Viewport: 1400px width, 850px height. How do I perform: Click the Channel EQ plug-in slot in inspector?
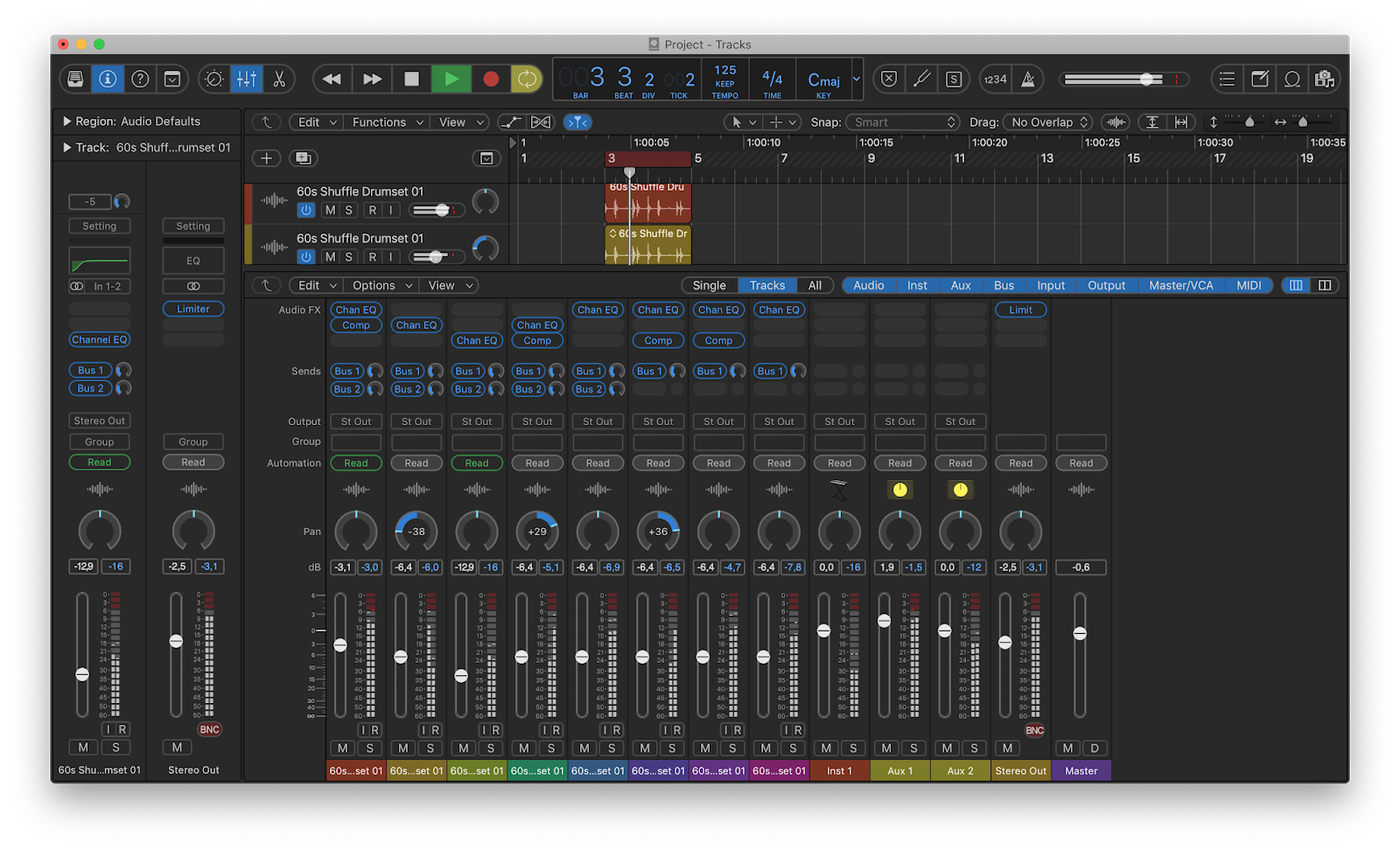99,340
